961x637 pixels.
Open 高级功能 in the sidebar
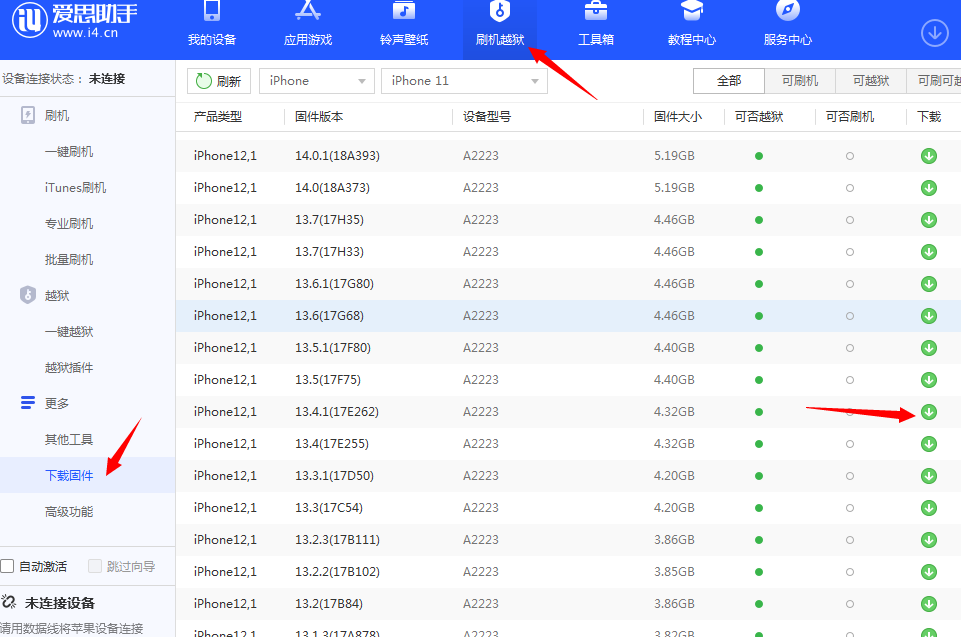tap(69, 511)
